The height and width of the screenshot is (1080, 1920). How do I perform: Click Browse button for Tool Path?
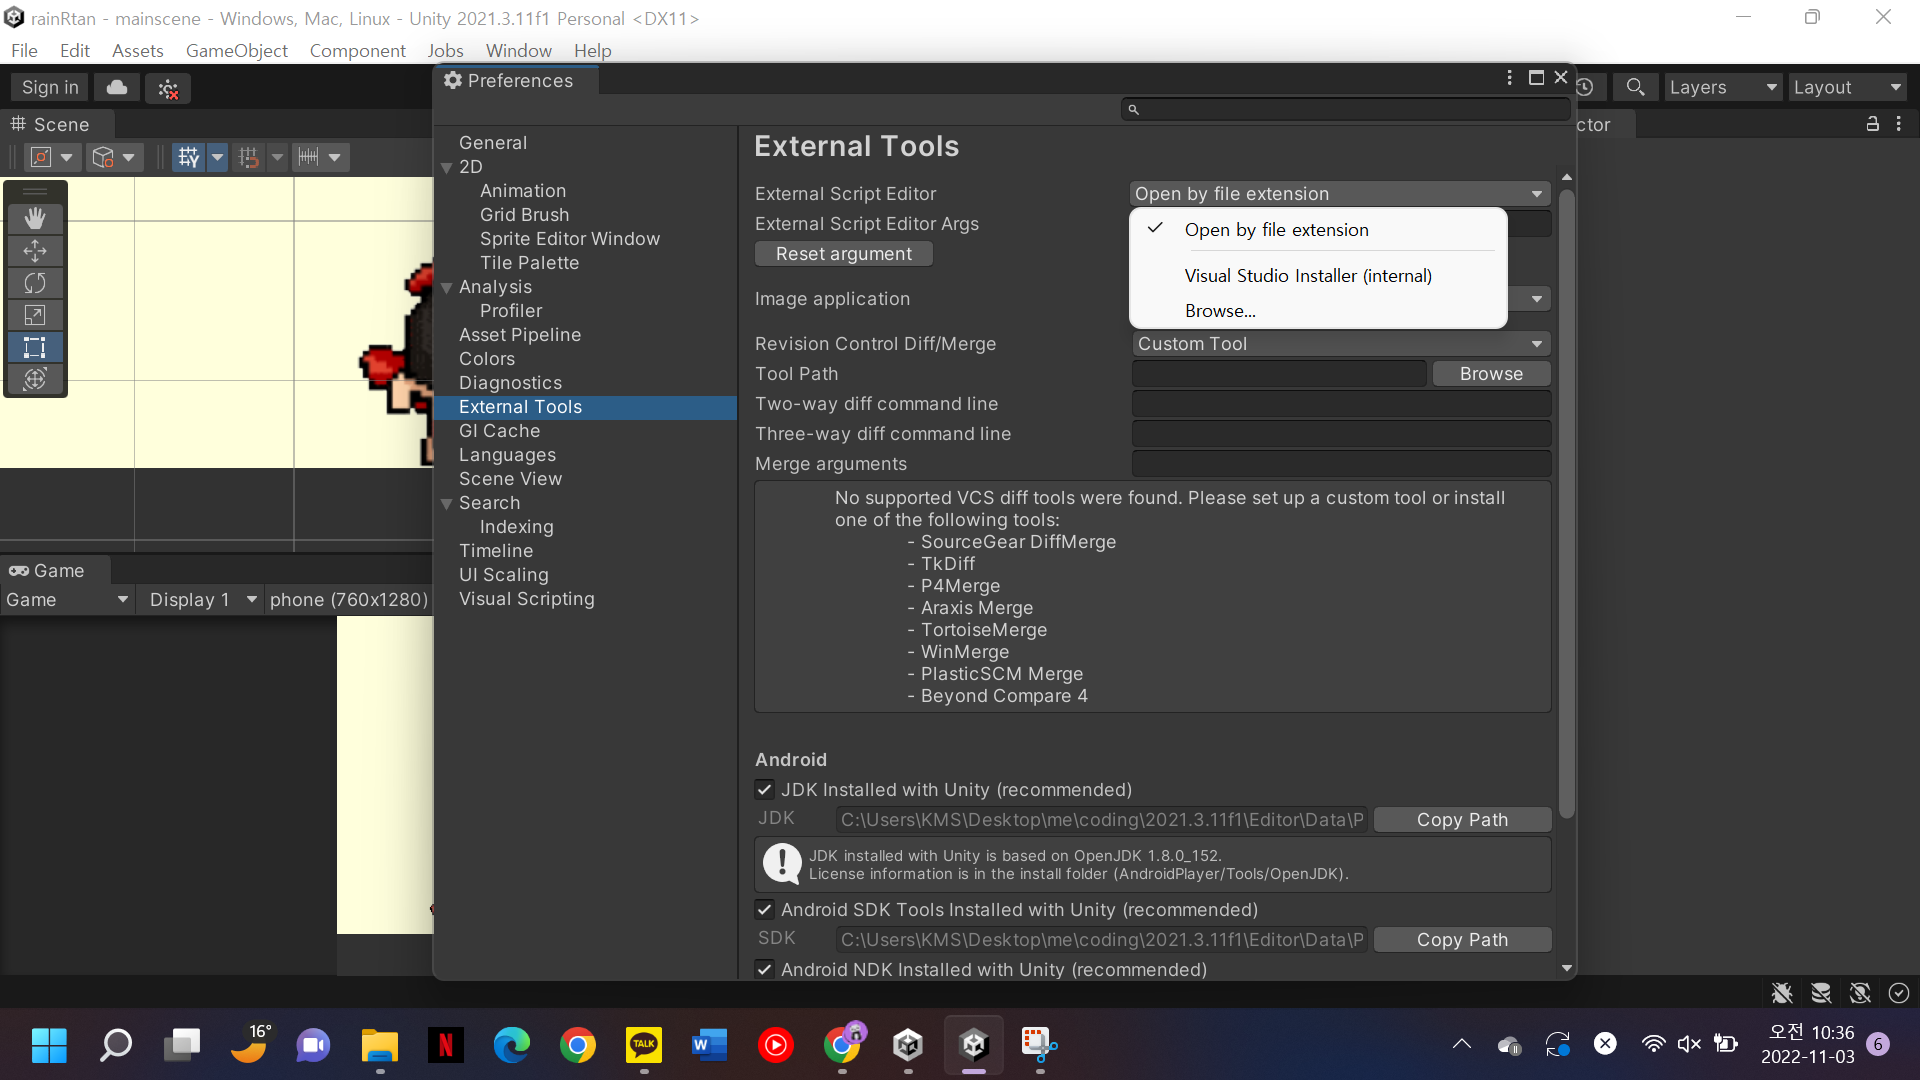(x=1491, y=374)
